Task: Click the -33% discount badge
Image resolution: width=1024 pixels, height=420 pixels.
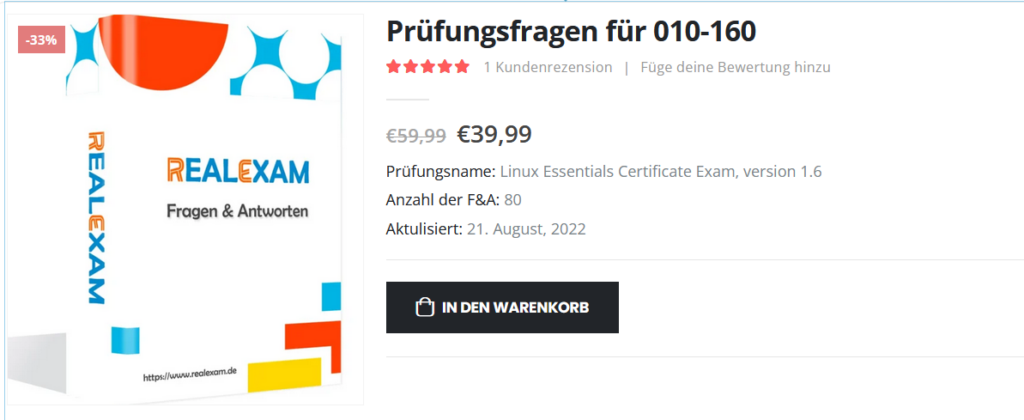Action: (41, 40)
